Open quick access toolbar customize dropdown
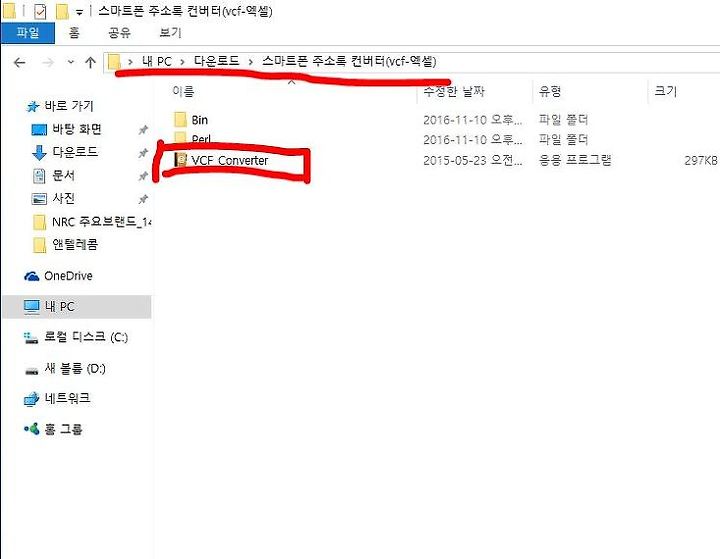Image resolution: width=720 pixels, height=559 pixels. 79,12
